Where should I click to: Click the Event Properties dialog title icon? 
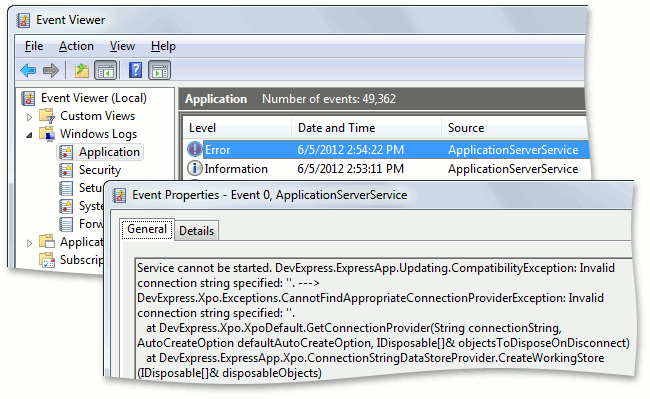pos(119,195)
